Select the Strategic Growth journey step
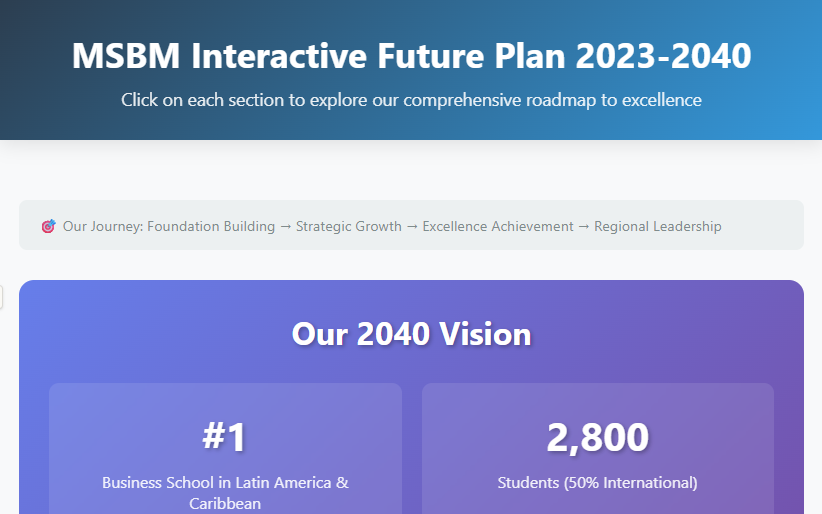This screenshot has height=514, width=822. [349, 226]
